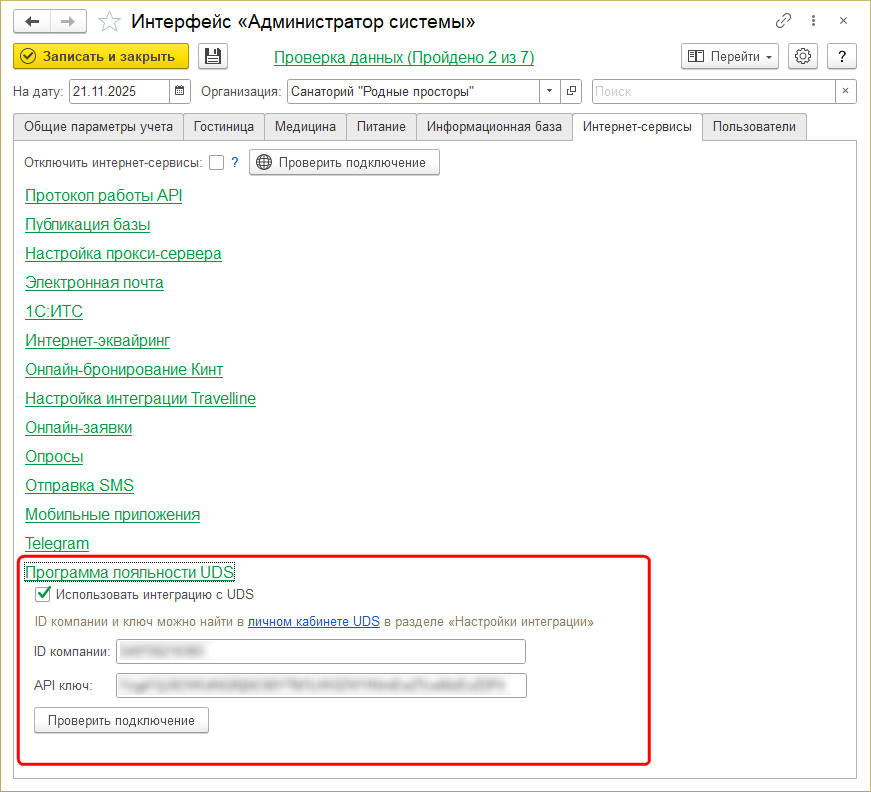Click the forward navigation arrow

[68, 21]
